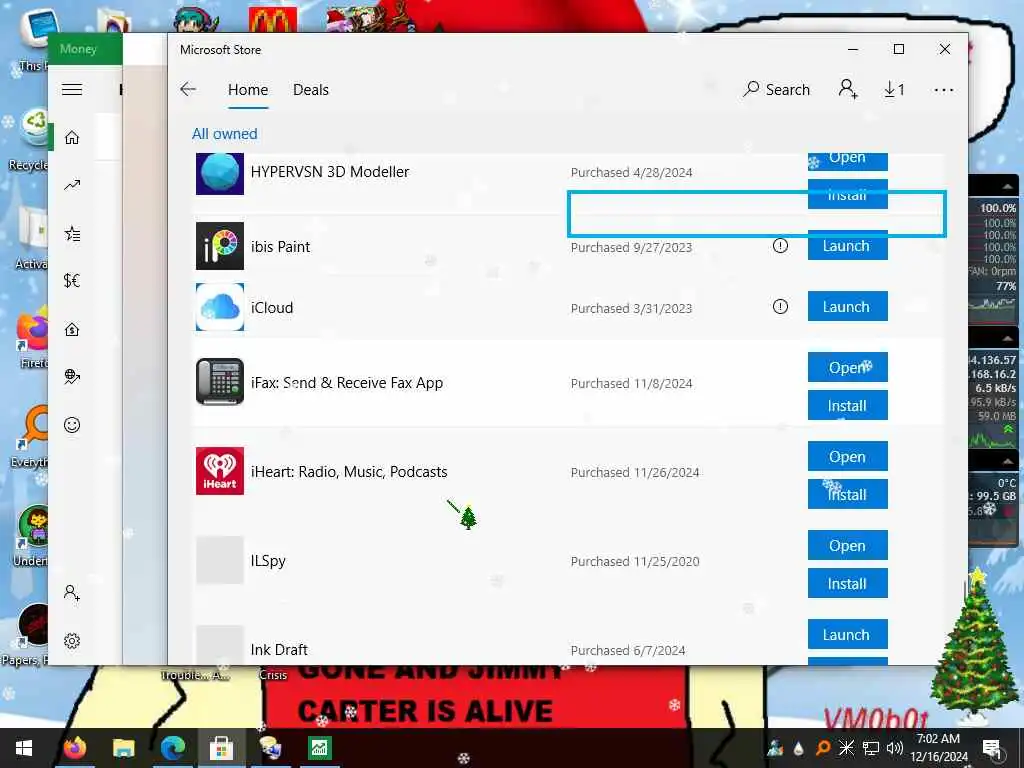1024x768 pixels.
Task: Open Firefox from the taskbar
Action: tap(74, 748)
